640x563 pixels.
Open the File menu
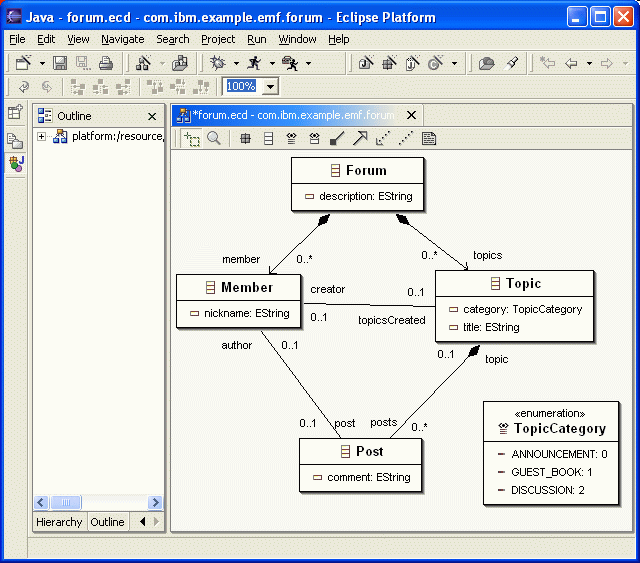(x=17, y=39)
